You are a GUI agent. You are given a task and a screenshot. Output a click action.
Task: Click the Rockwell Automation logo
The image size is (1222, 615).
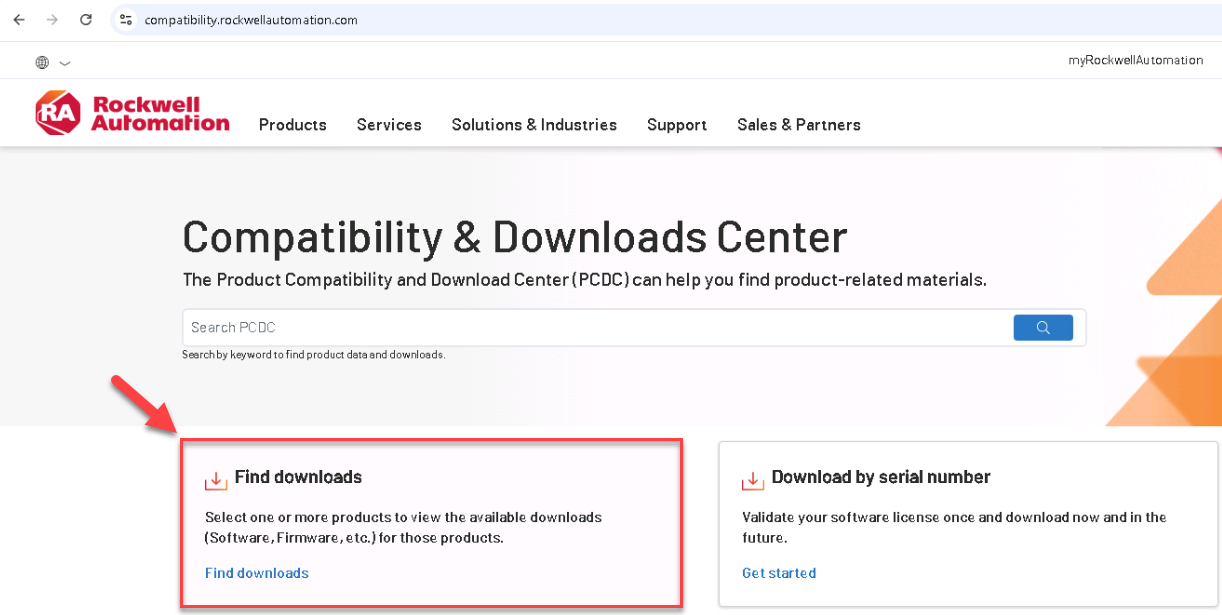pyautogui.click(x=132, y=114)
